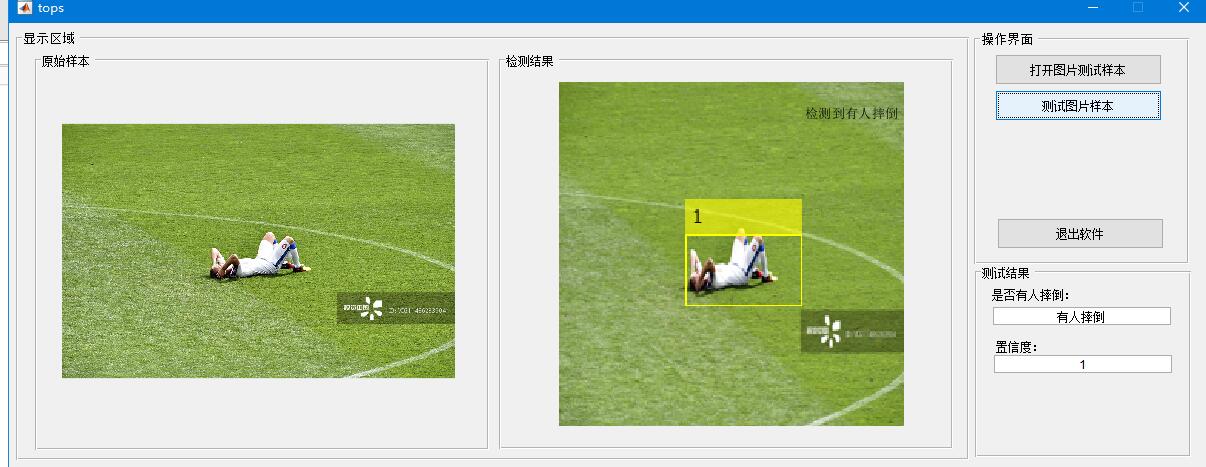Screen dimensions: 1206x467
Task: Click the MATLAB logo icon in title bar
Action: pyautogui.click(x=25, y=7)
